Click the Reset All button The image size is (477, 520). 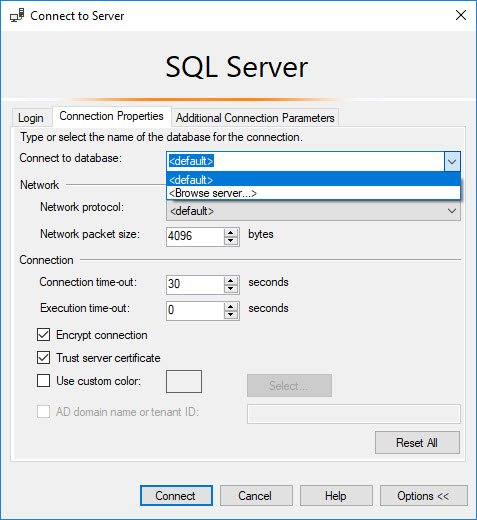pyautogui.click(x=417, y=443)
